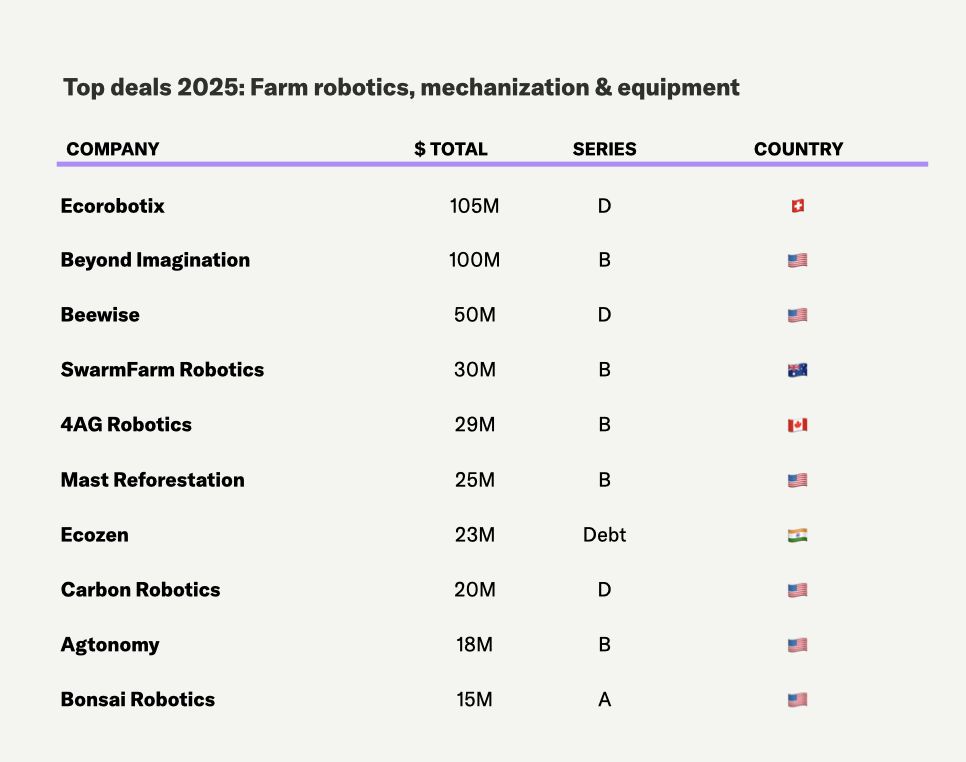Click the Top deals 2025 table title
The height and width of the screenshot is (762, 966).
(401, 87)
